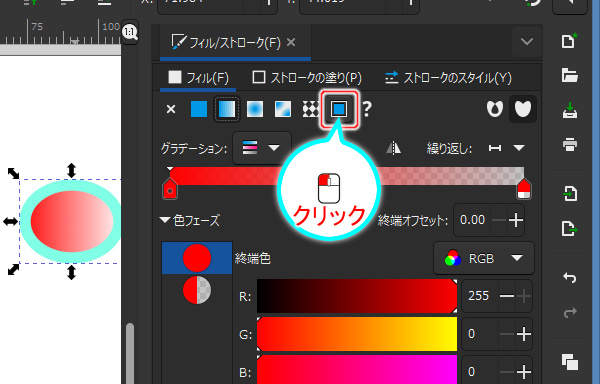Image resolution: width=600 pixels, height=384 pixels.
Task: Open the 繰り返し repeat mode dropdown
Action: click(506, 148)
